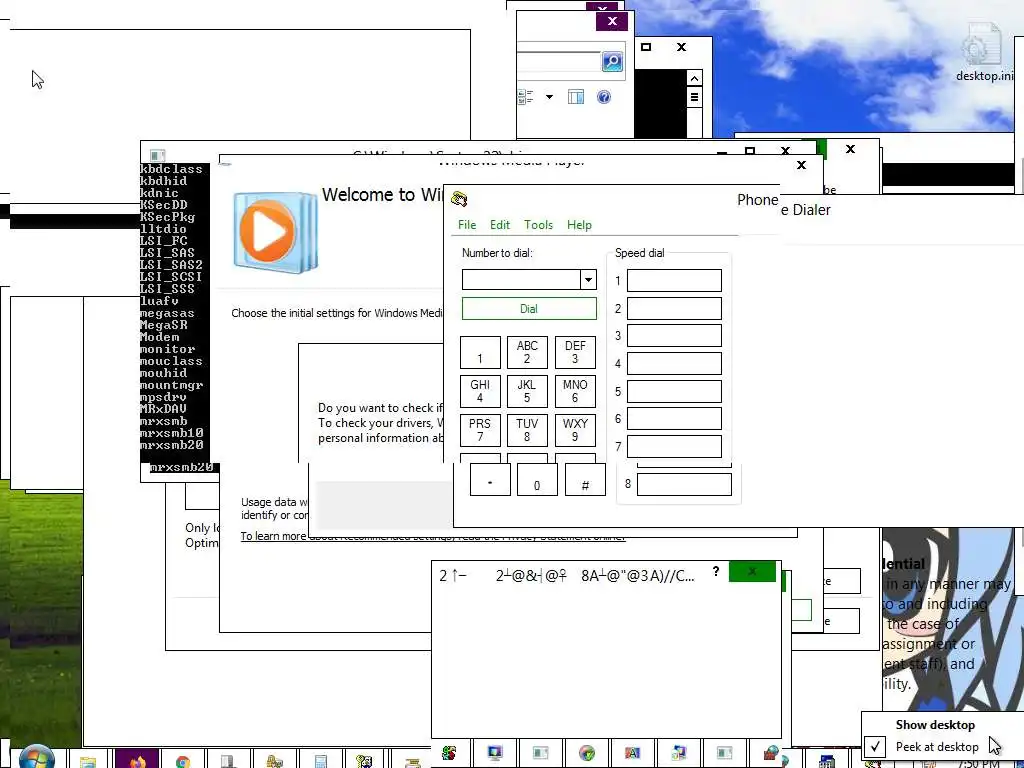Open the Number to dial dropdown arrow
Viewport: 1024px width, 768px height.
(588, 280)
